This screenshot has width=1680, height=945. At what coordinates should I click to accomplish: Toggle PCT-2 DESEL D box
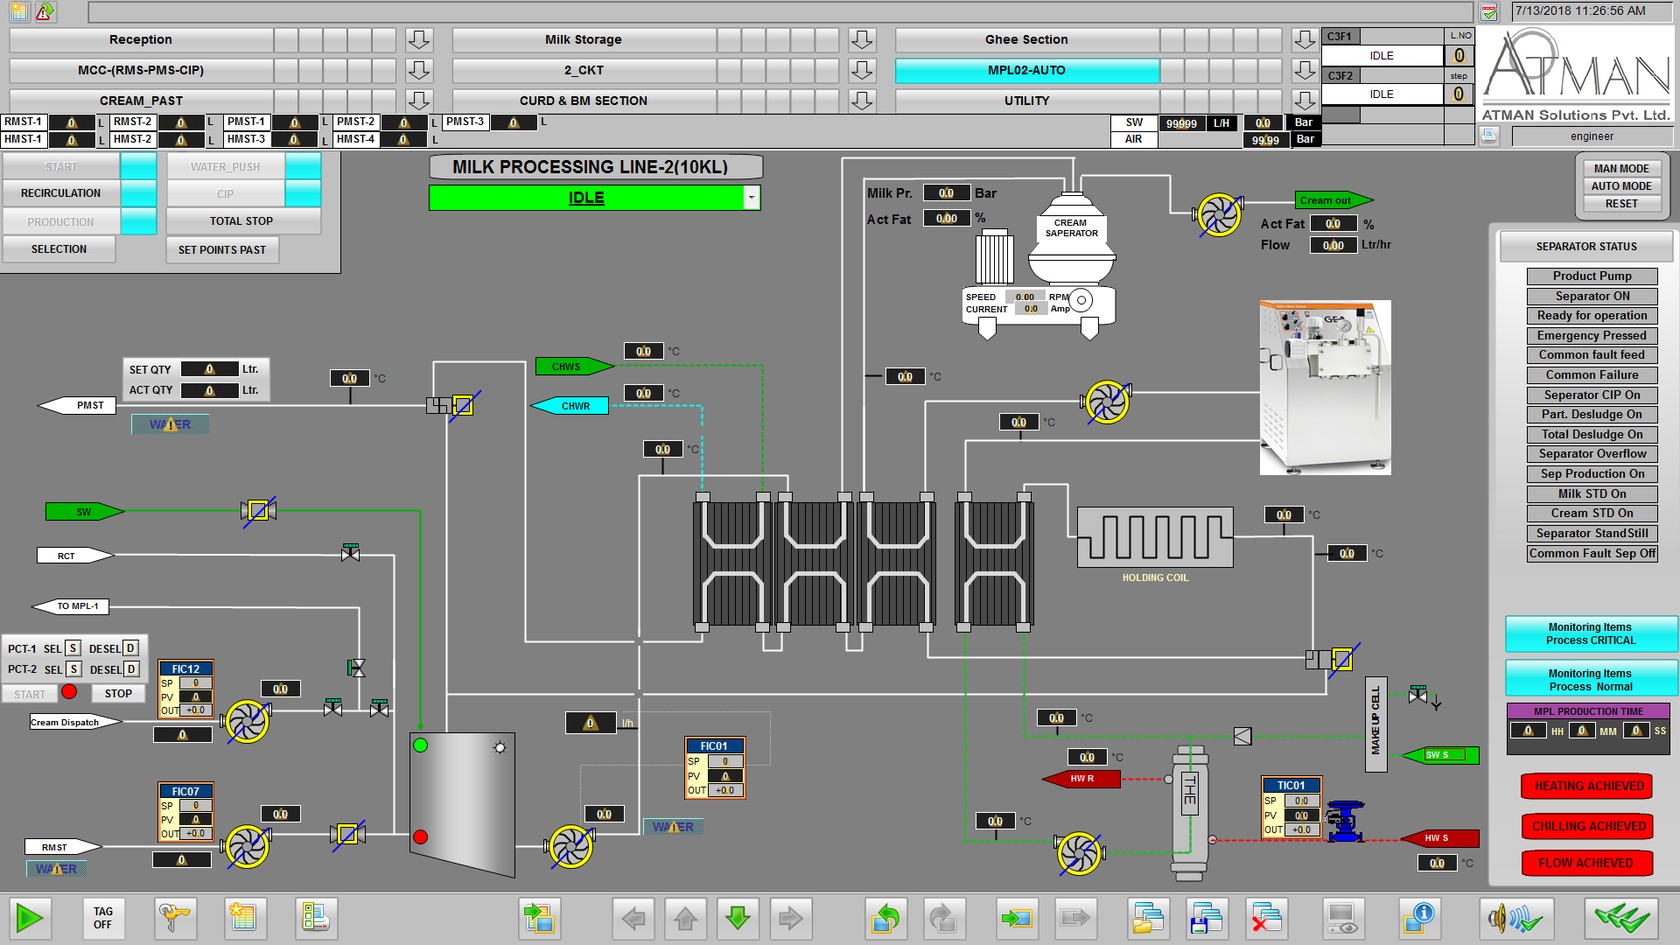pyautogui.click(x=131, y=669)
